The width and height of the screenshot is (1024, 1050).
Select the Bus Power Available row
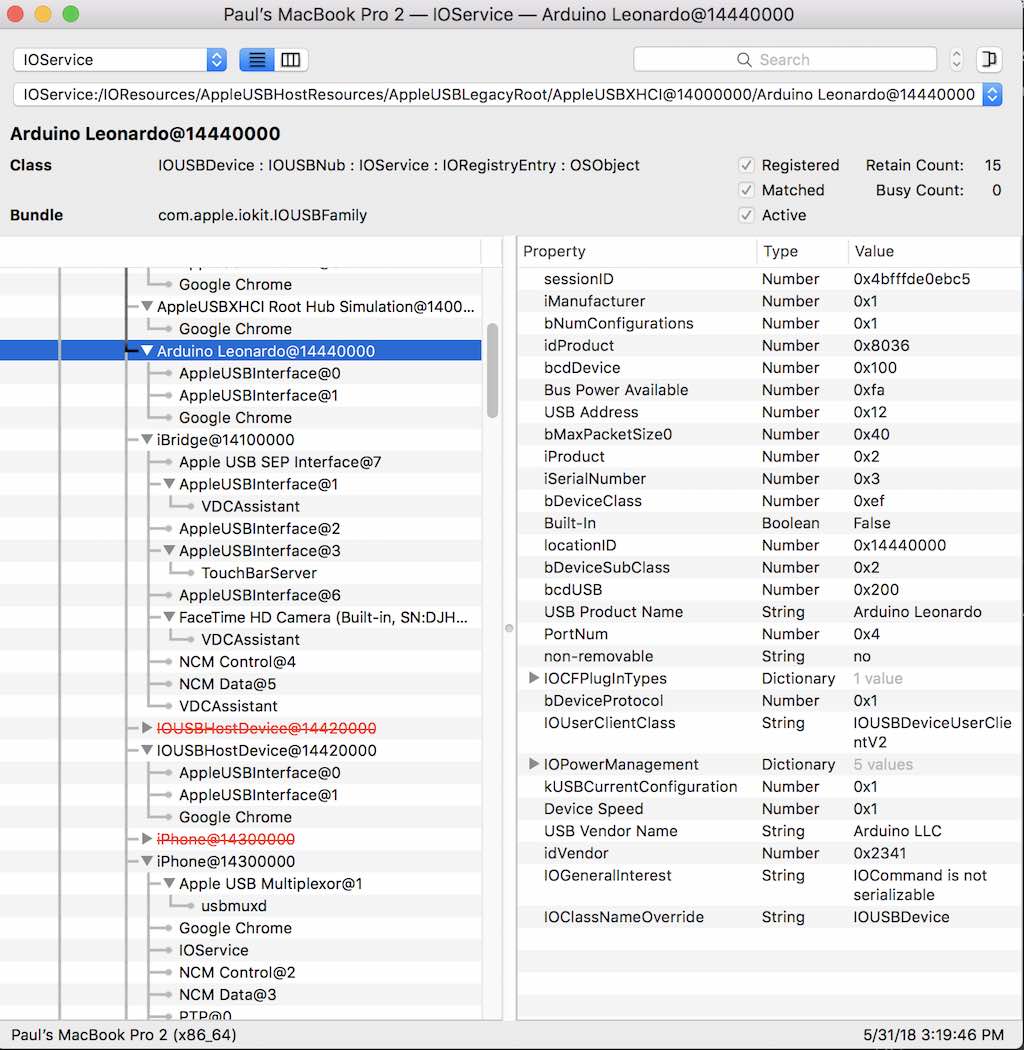769,390
